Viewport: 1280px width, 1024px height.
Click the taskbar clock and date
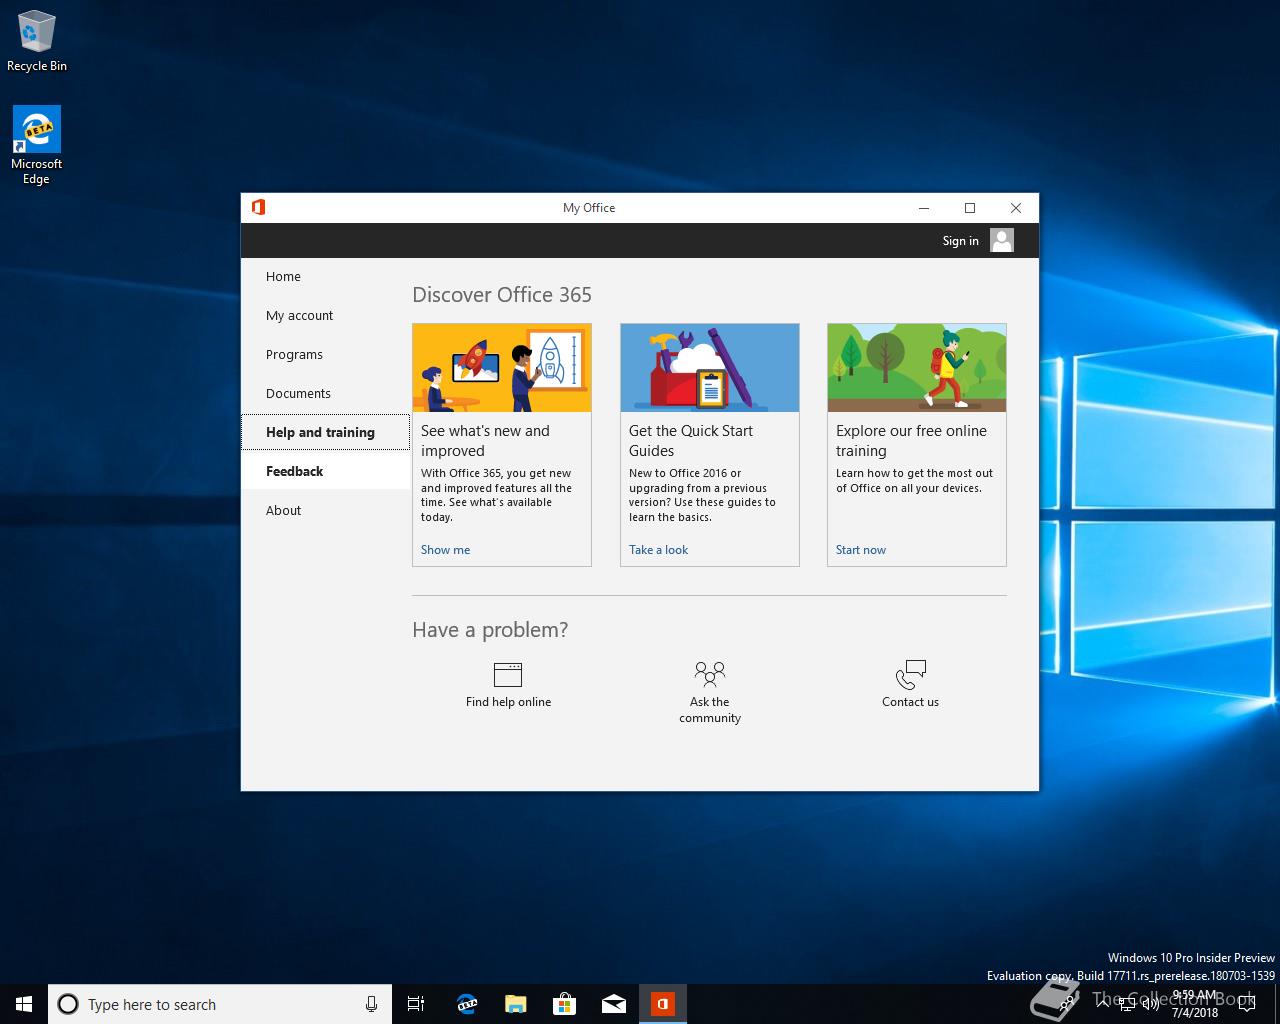(x=1195, y=1004)
